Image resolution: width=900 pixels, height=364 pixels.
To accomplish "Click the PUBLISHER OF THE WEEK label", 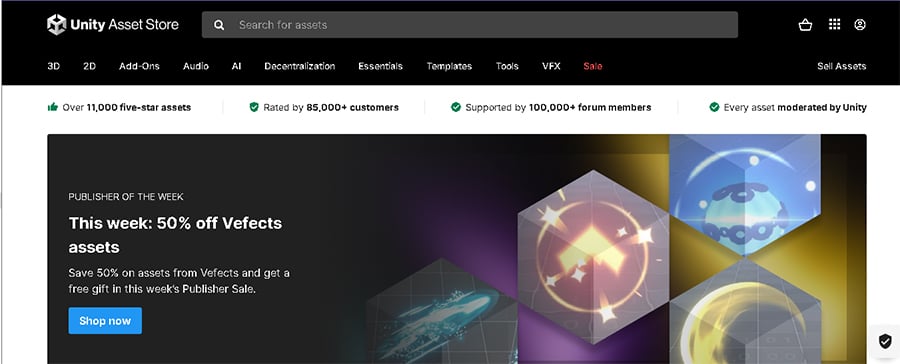I will (126, 196).
